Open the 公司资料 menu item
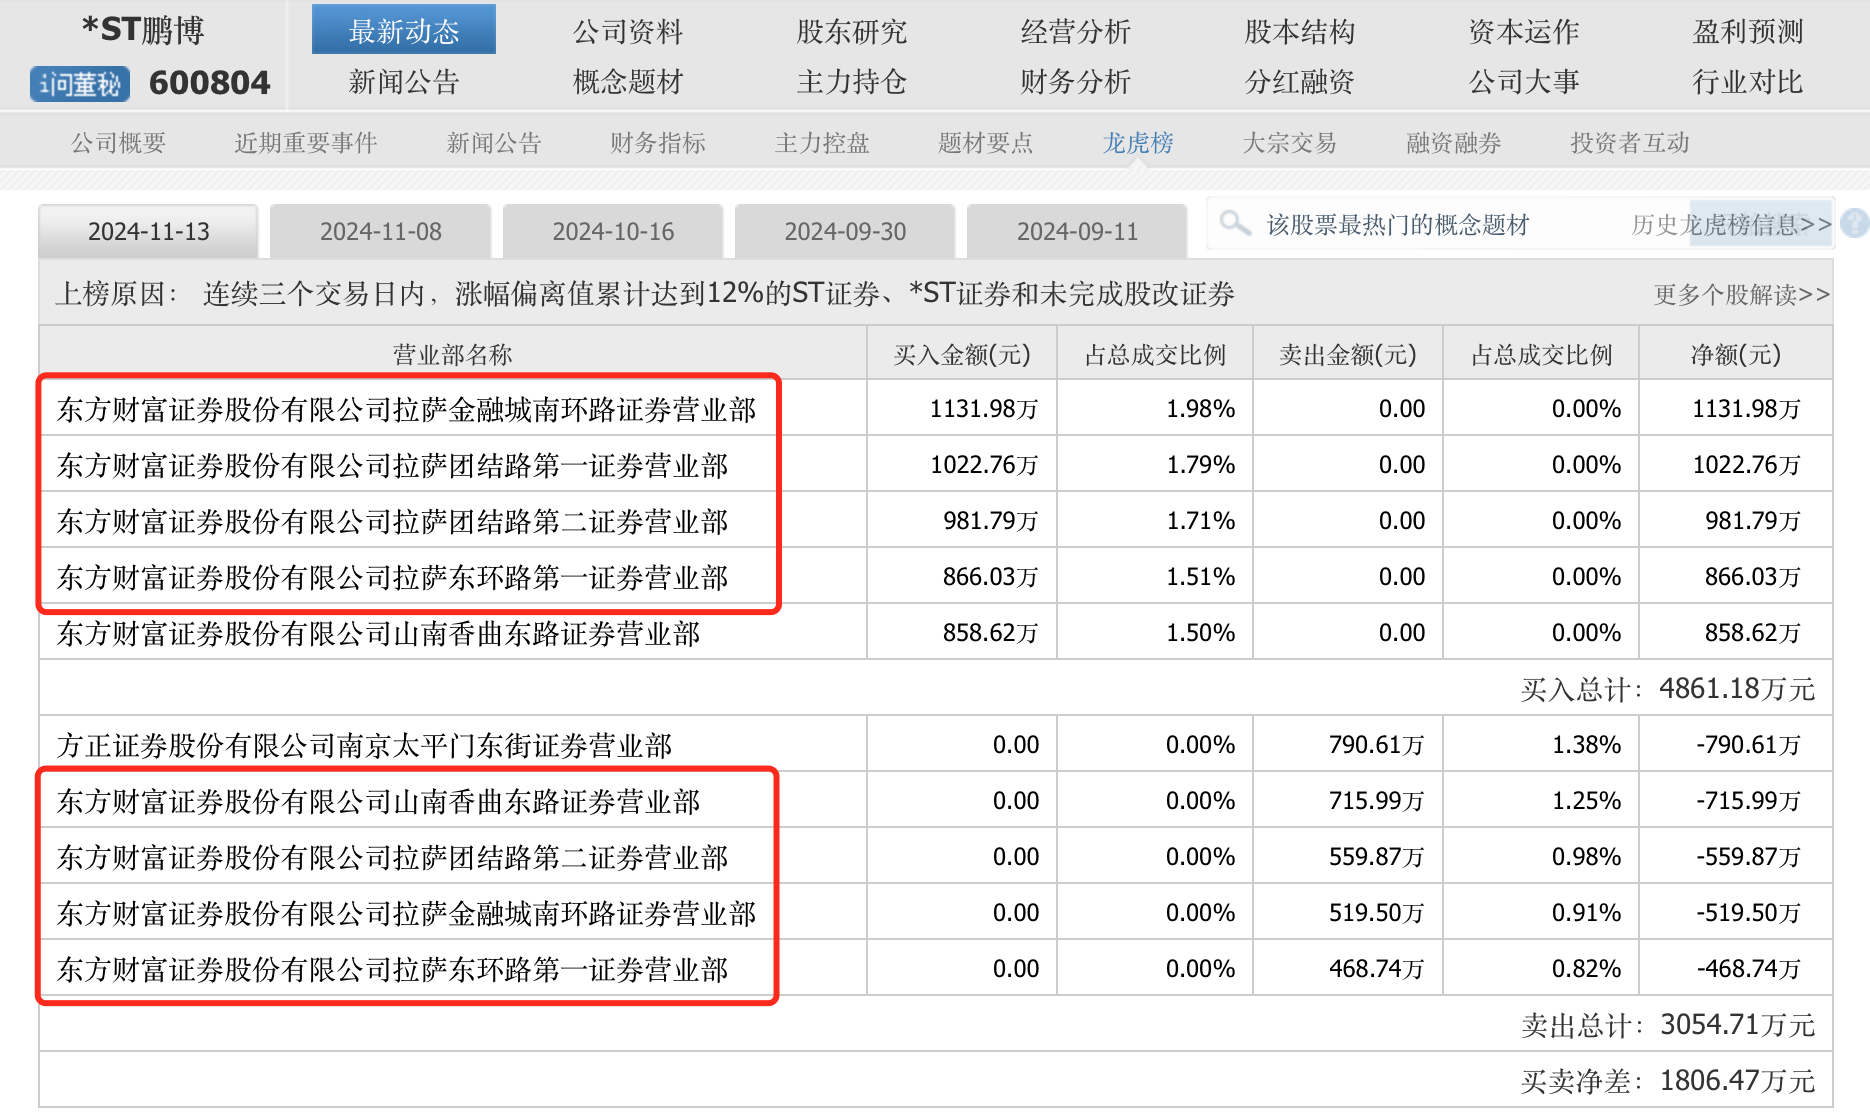Screen dimensions: 1870x1118 click(x=628, y=31)
